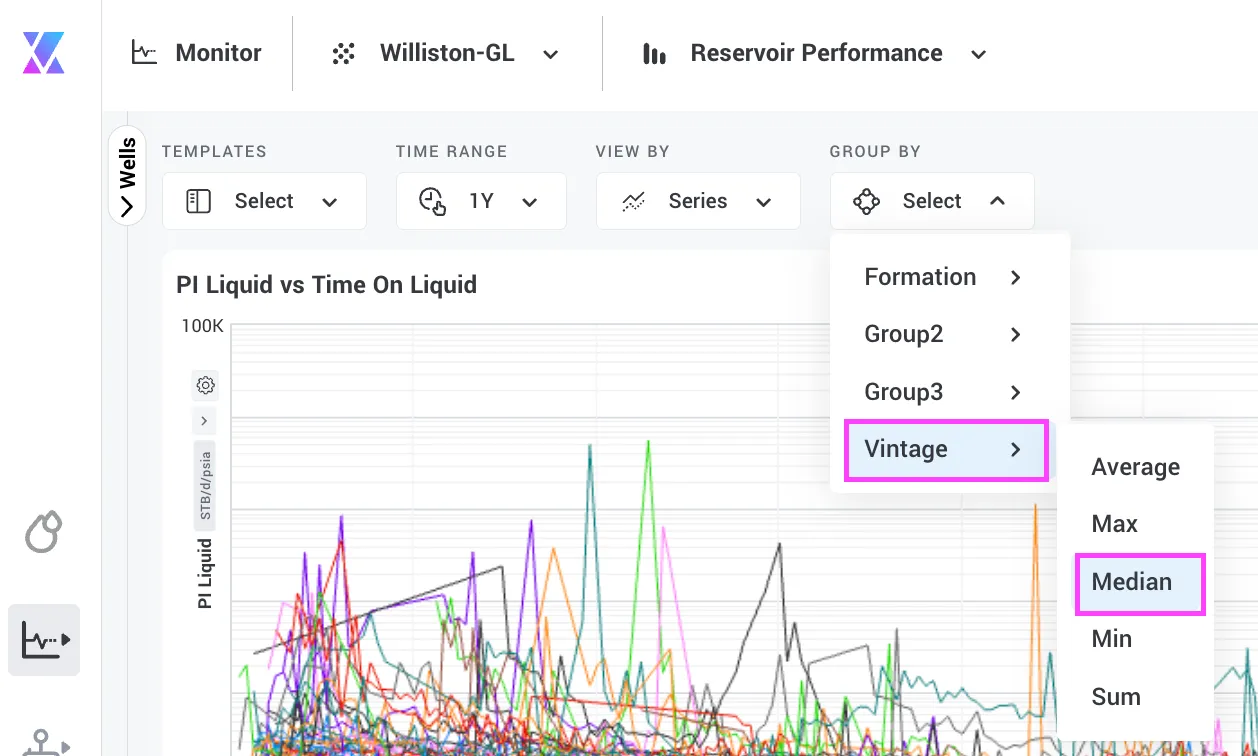Viewport: 1258px width, 756px height.
Task: Open the 1Y time range dropdown
Action: (x=481, y=201)
